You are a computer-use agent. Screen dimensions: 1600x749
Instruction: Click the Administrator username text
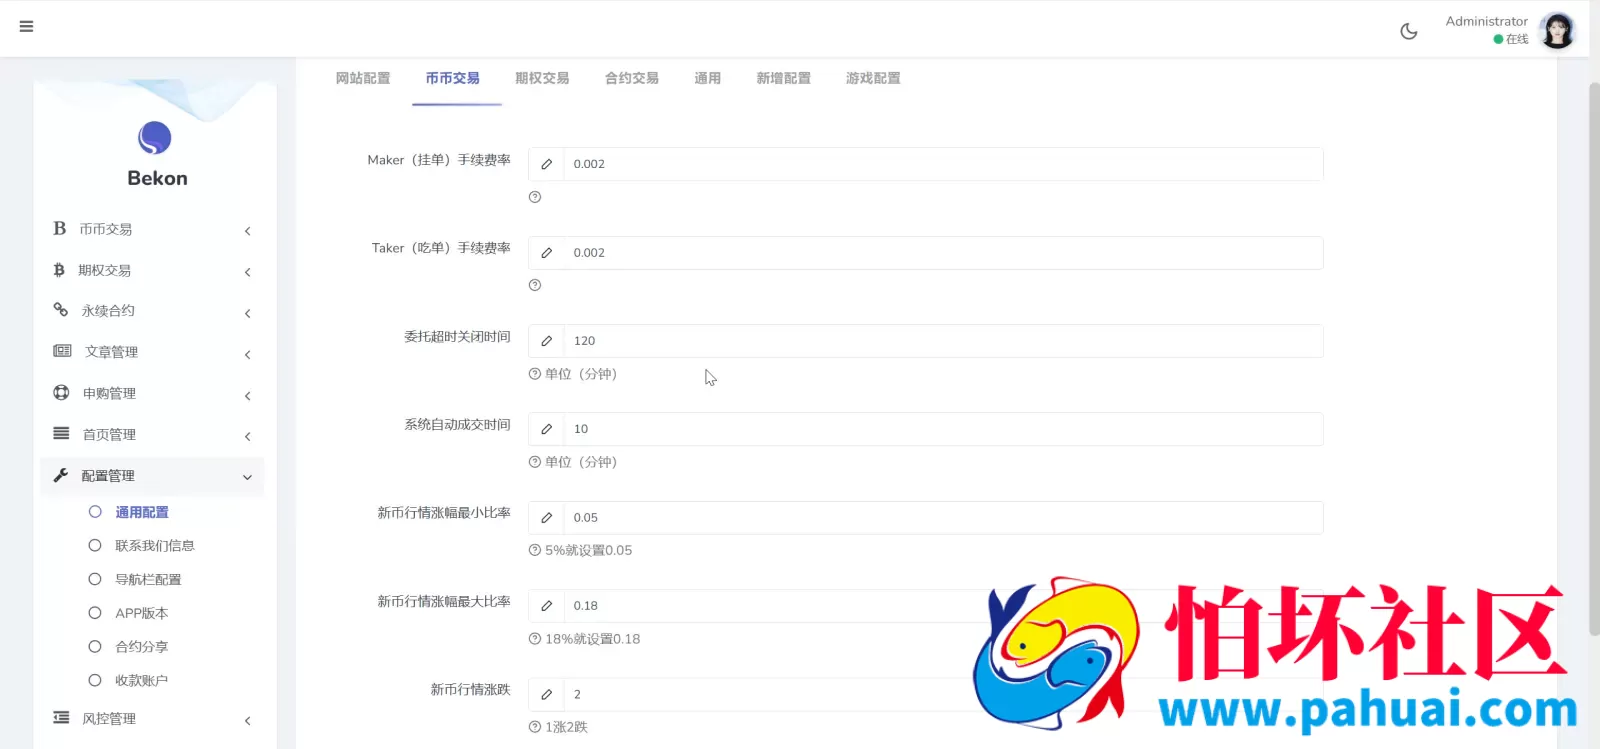1486,21
